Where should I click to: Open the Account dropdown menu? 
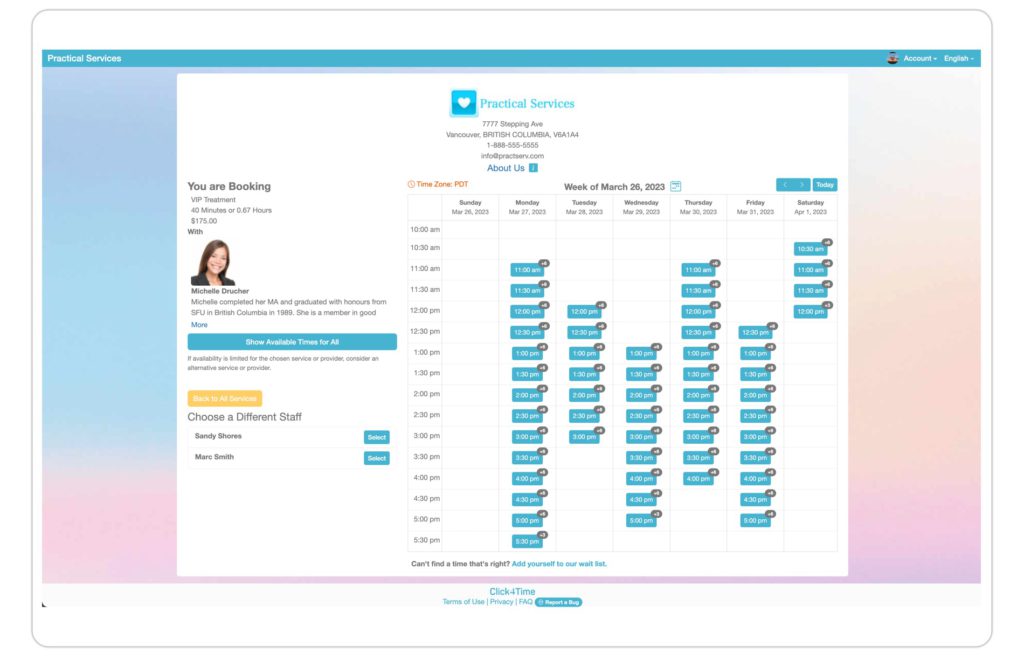pos(920,58)
